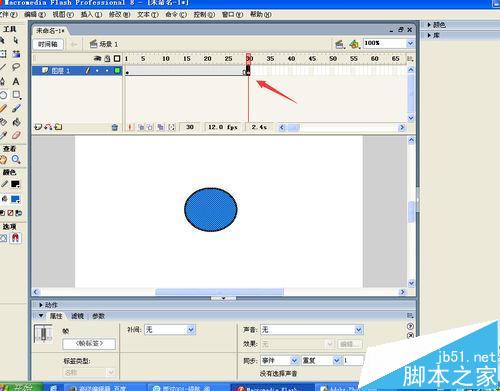Toggle Show All Layers as Outlines square

[117, 59]
